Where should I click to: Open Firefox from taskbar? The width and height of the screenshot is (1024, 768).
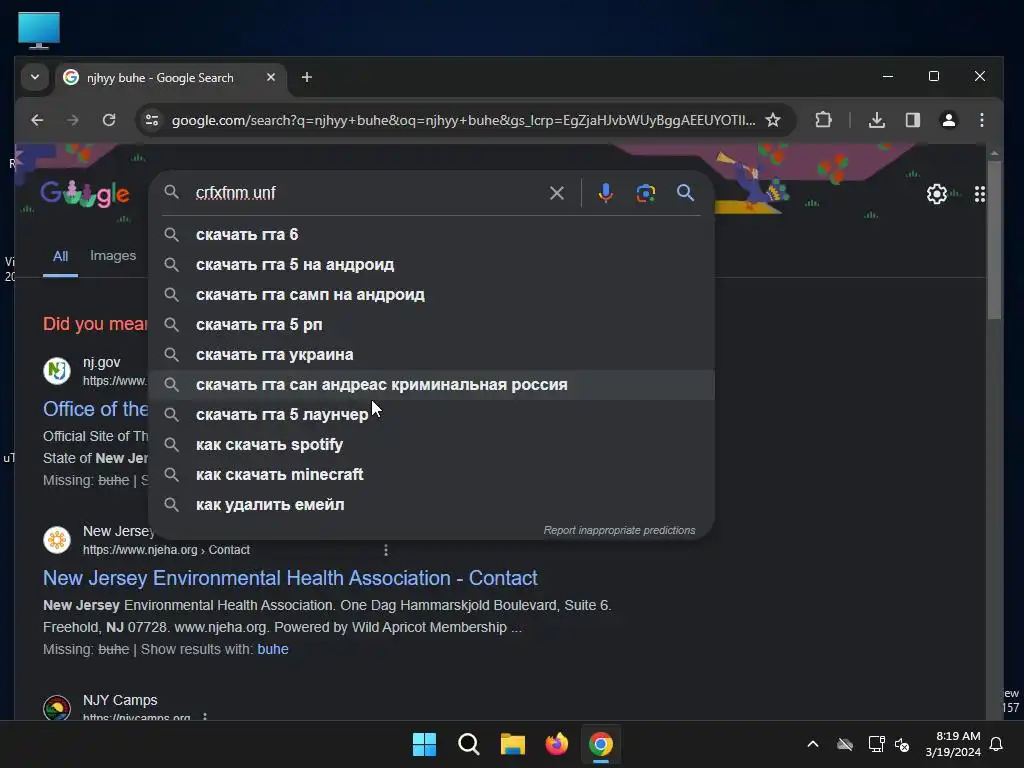click(x=556, y=744)
